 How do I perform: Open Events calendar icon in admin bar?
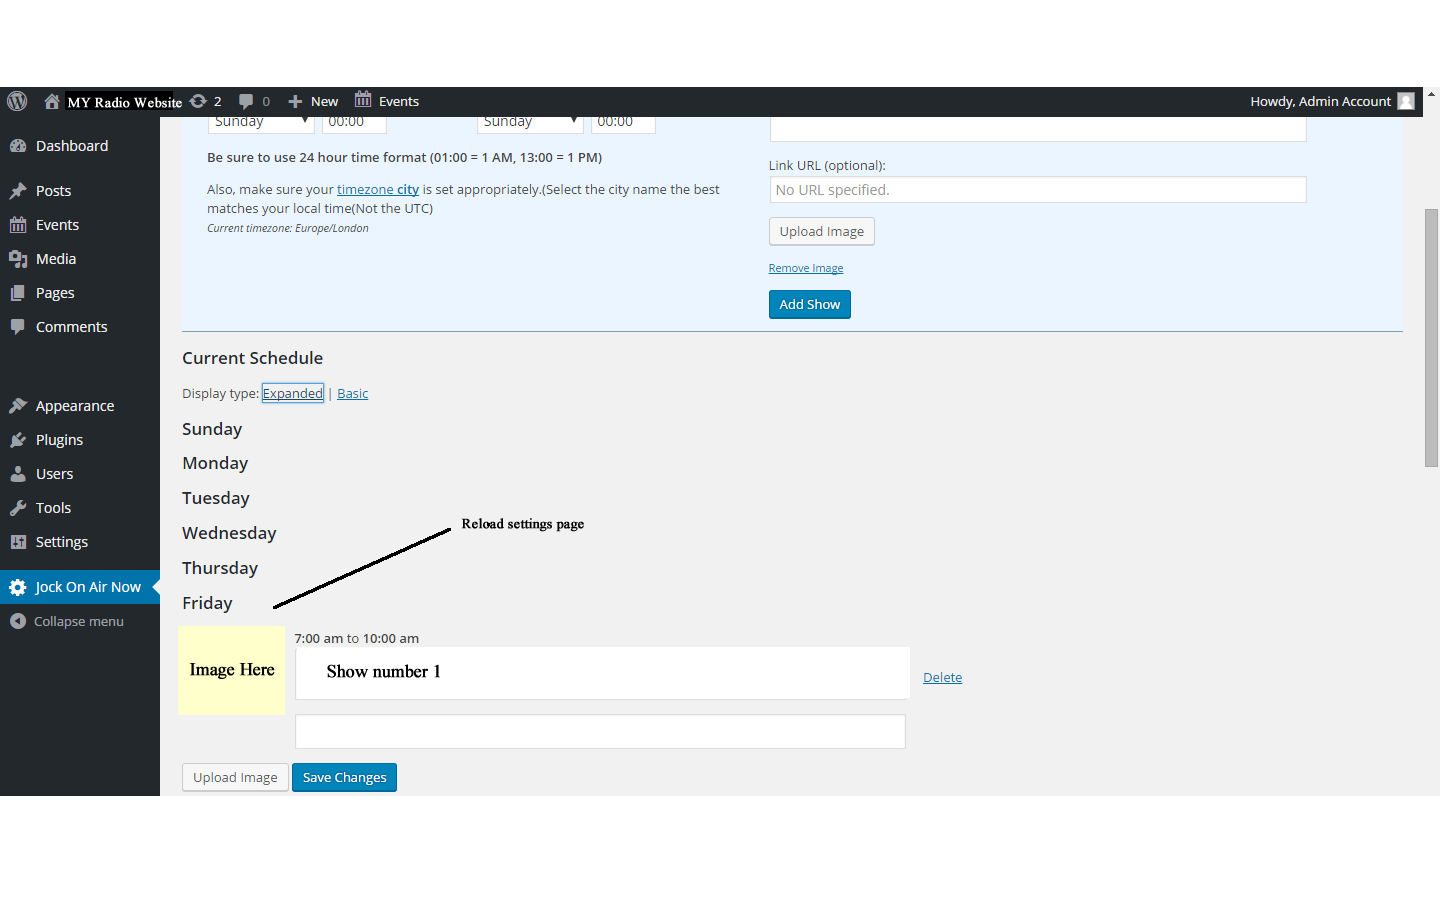[363, 100]
